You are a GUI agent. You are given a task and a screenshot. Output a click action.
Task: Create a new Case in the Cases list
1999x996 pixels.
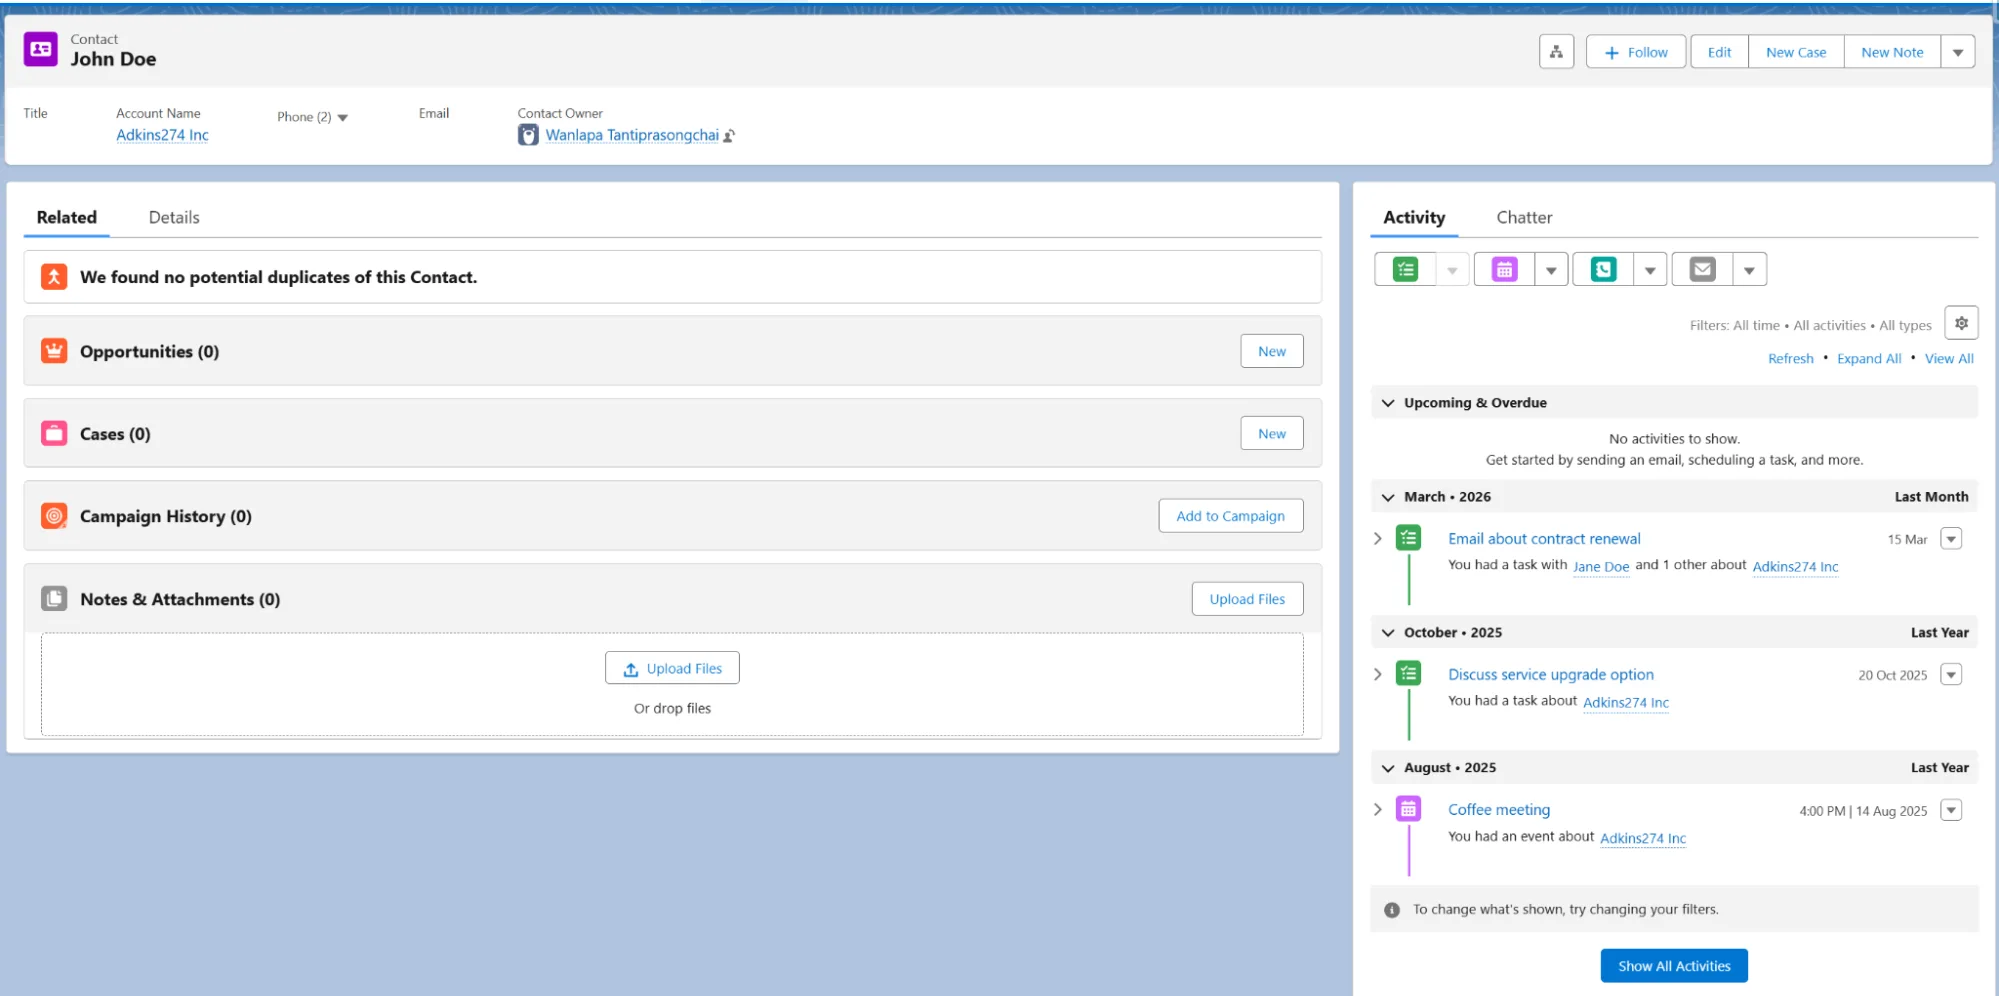coord(1272,433)
